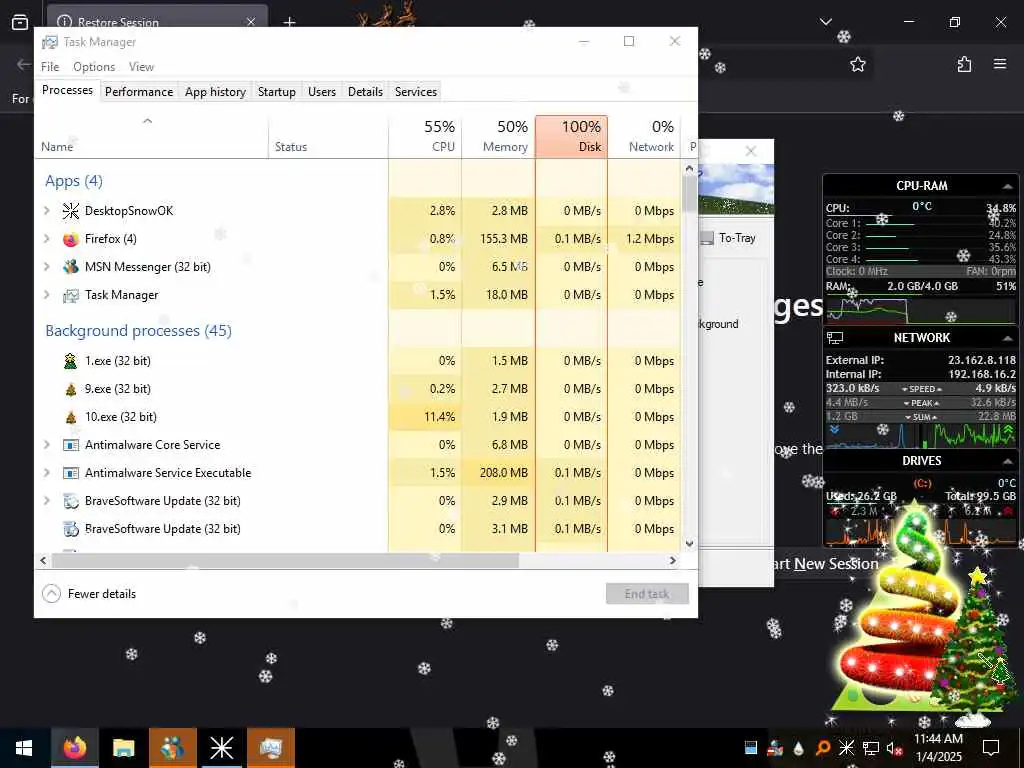
Task: Open the Startup tab
Action: coord(276,91)
